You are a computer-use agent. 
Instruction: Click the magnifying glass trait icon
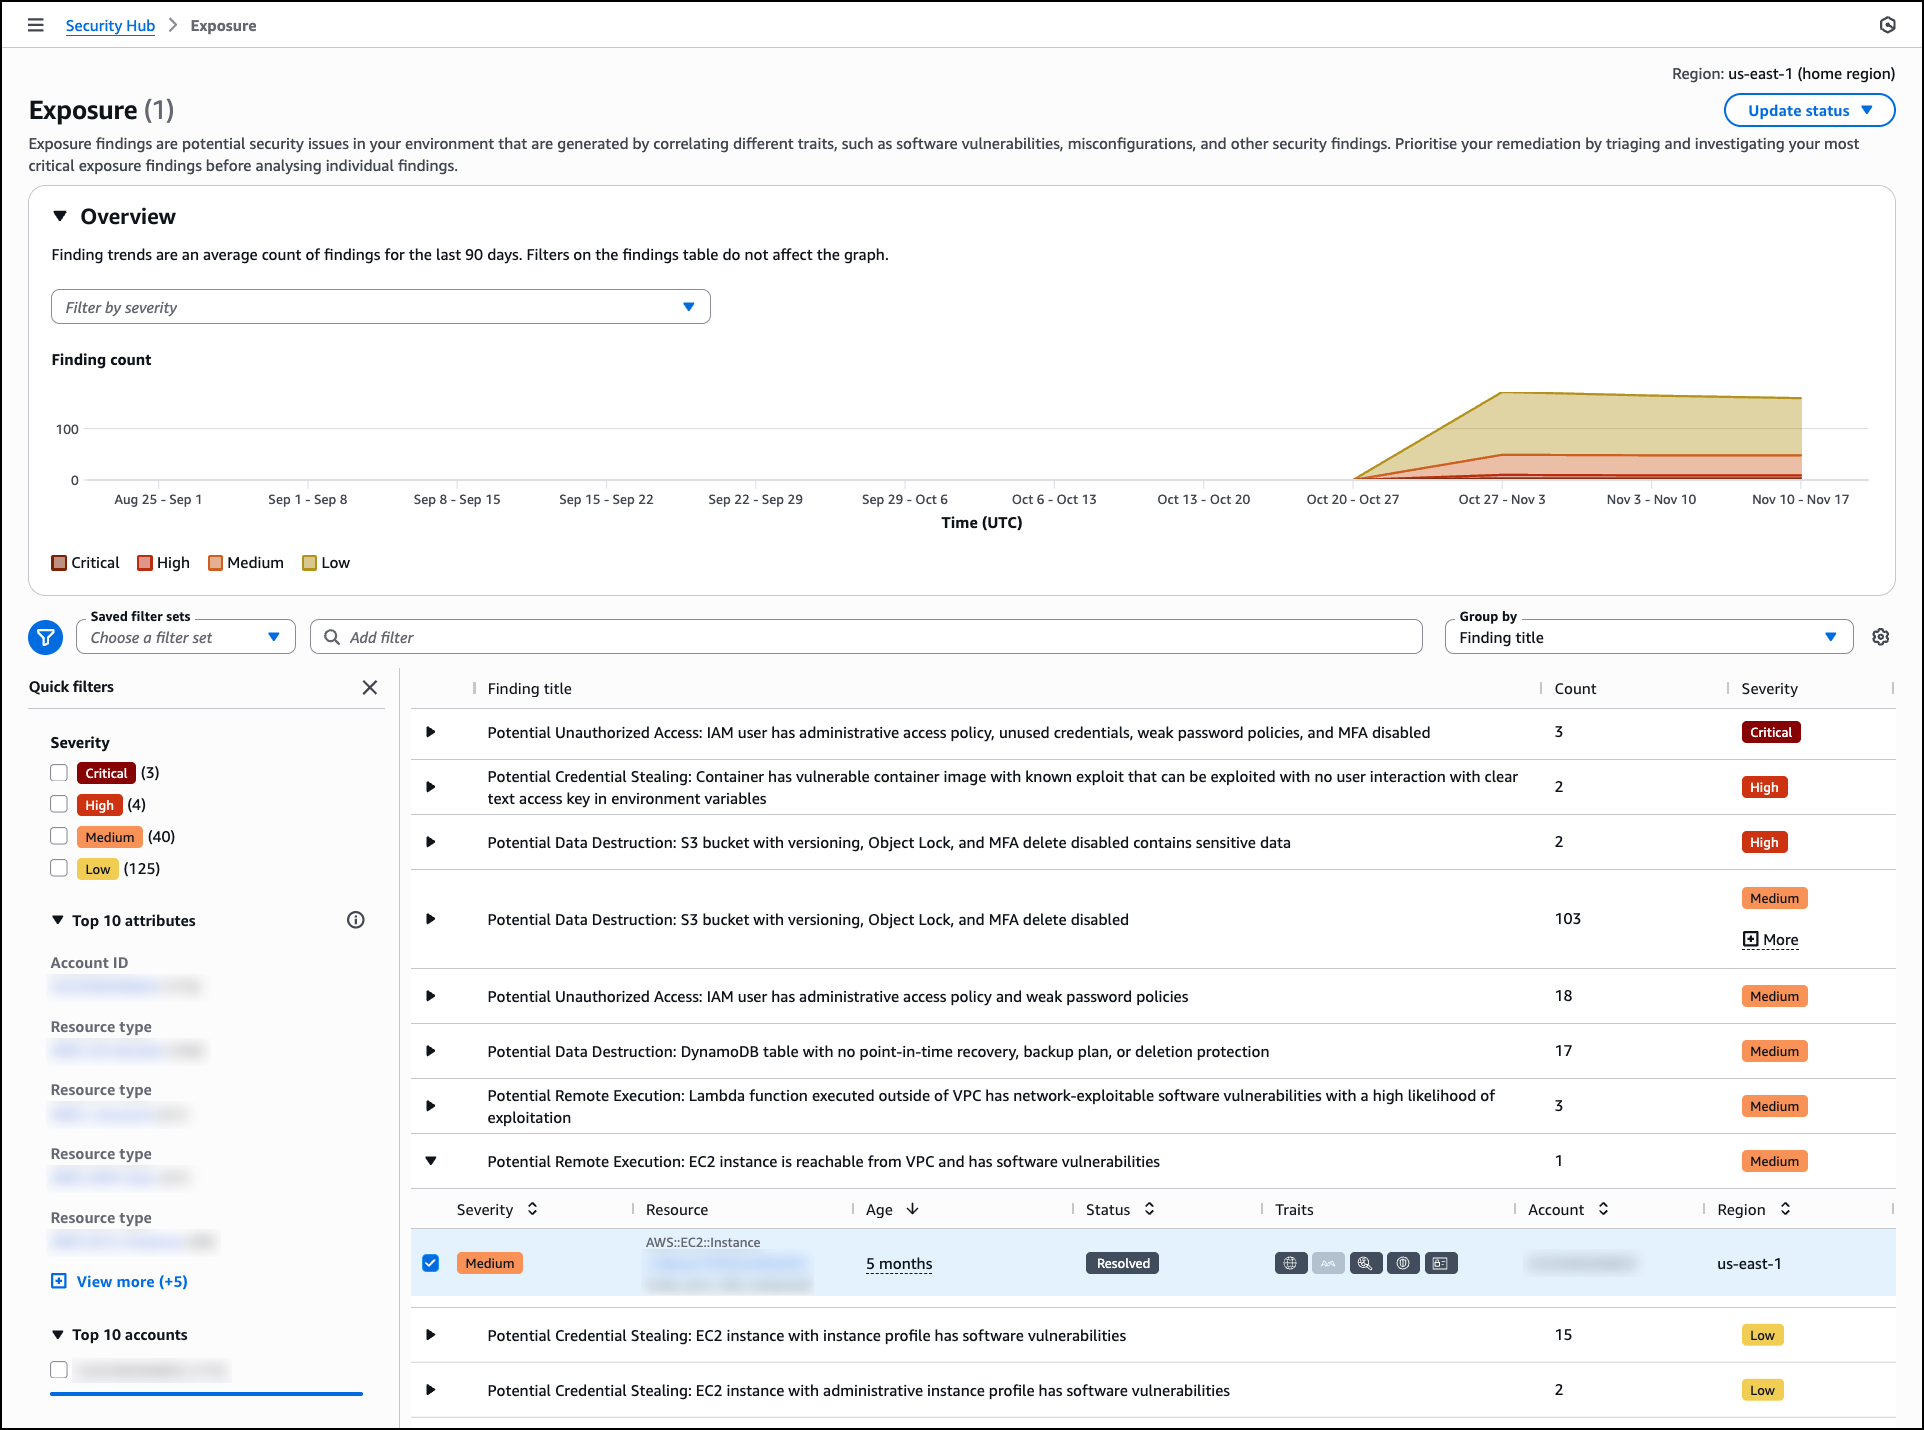click(x=1365, y=1263)
